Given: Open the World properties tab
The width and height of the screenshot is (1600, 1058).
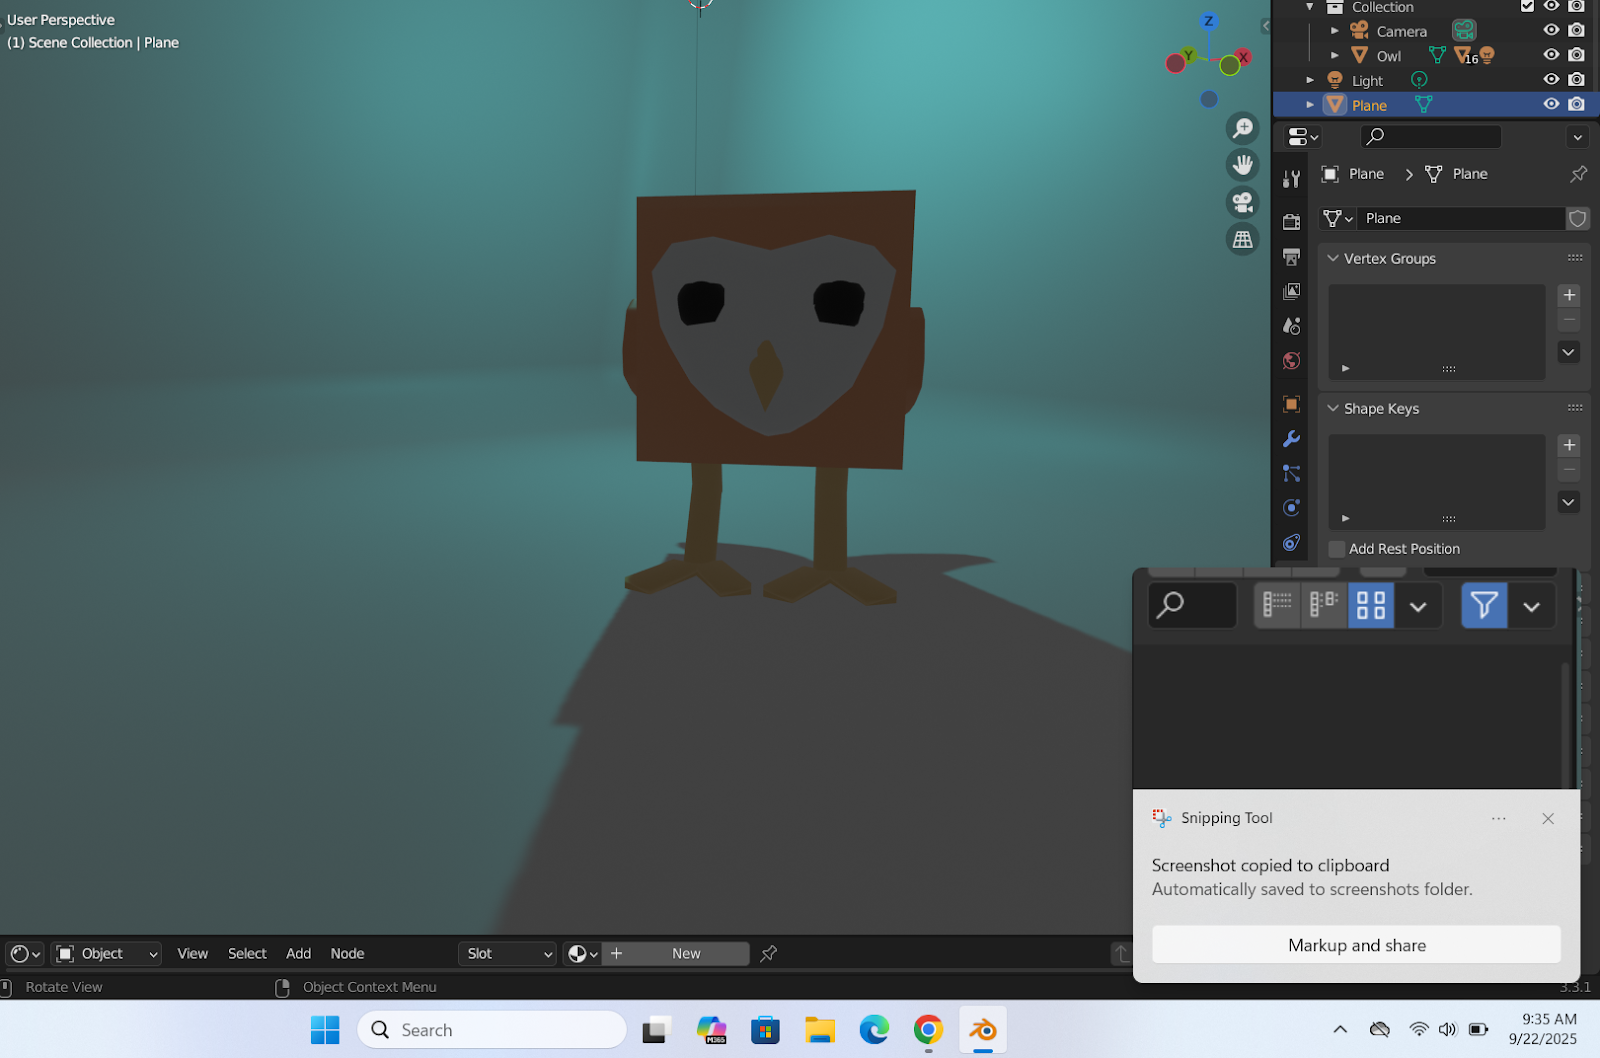Looking at the screenshot, I should tap(1291, 361).
